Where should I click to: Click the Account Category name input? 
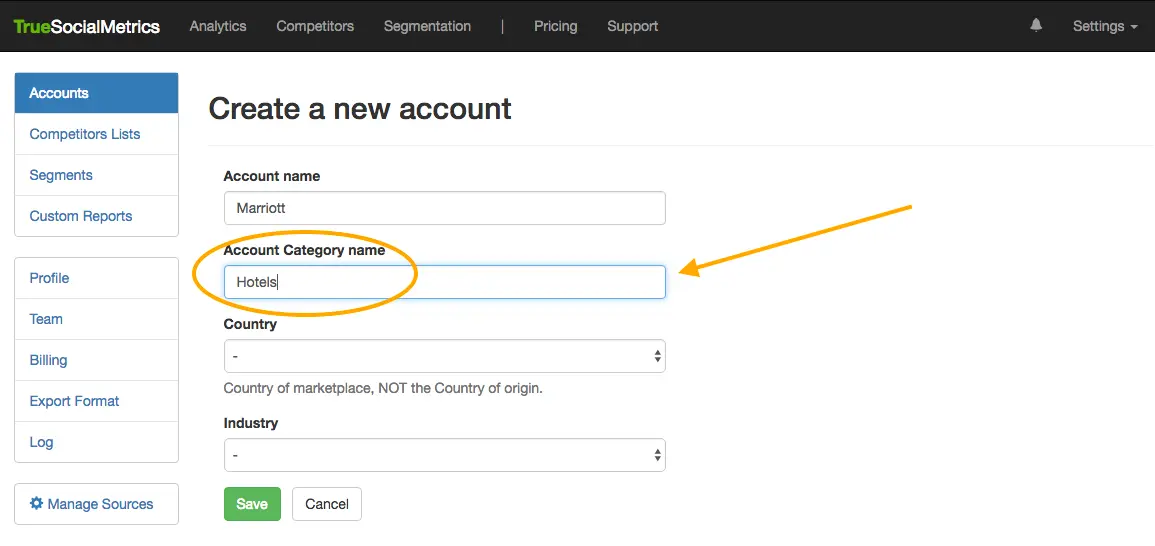tap(444, 282)
